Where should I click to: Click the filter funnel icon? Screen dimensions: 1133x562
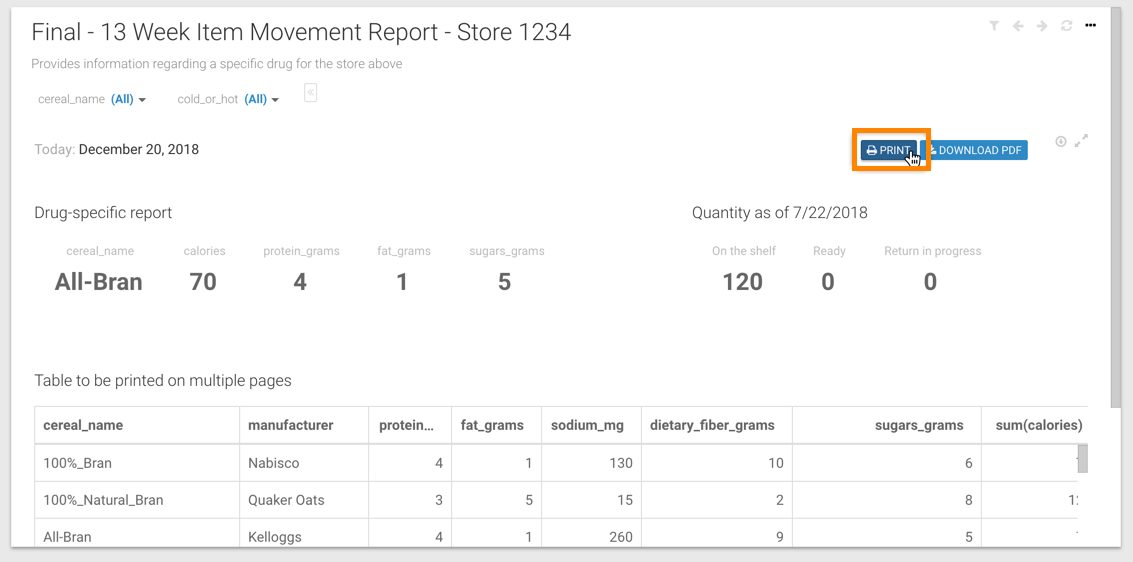[x=994, y=26]
